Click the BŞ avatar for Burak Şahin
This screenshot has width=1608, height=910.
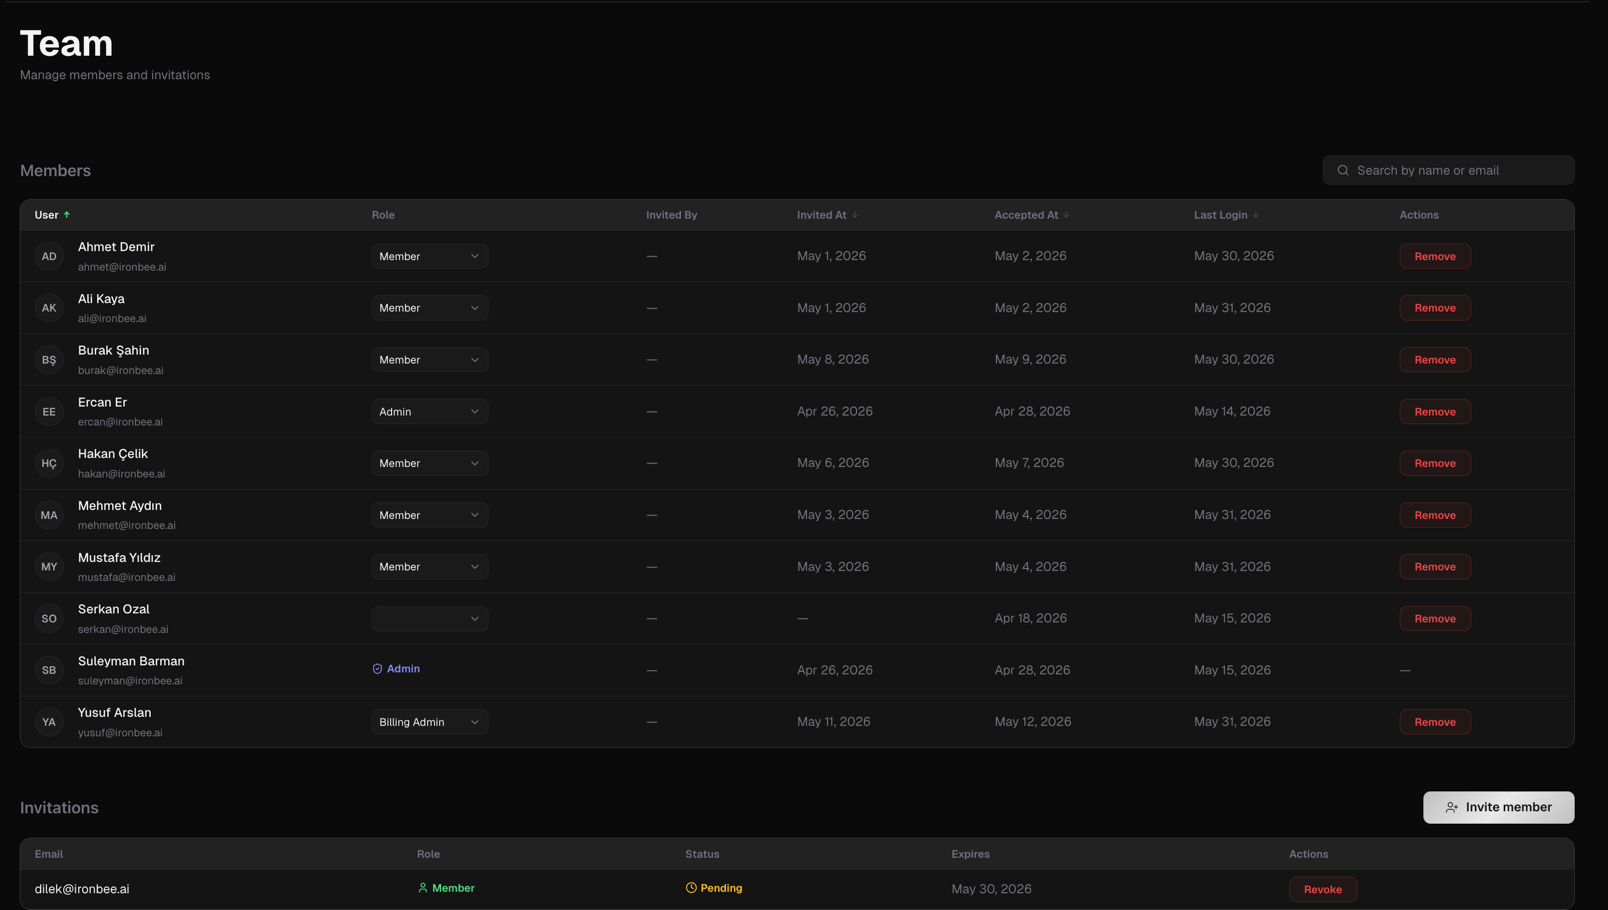(49, 360)
